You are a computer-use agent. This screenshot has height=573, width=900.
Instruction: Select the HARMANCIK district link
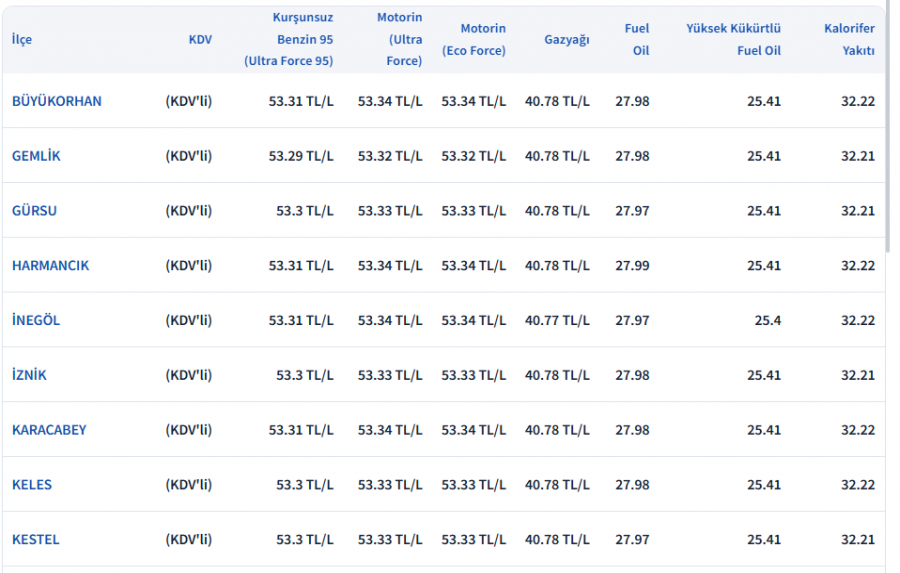pyautogui.click(x=50, y=266)
